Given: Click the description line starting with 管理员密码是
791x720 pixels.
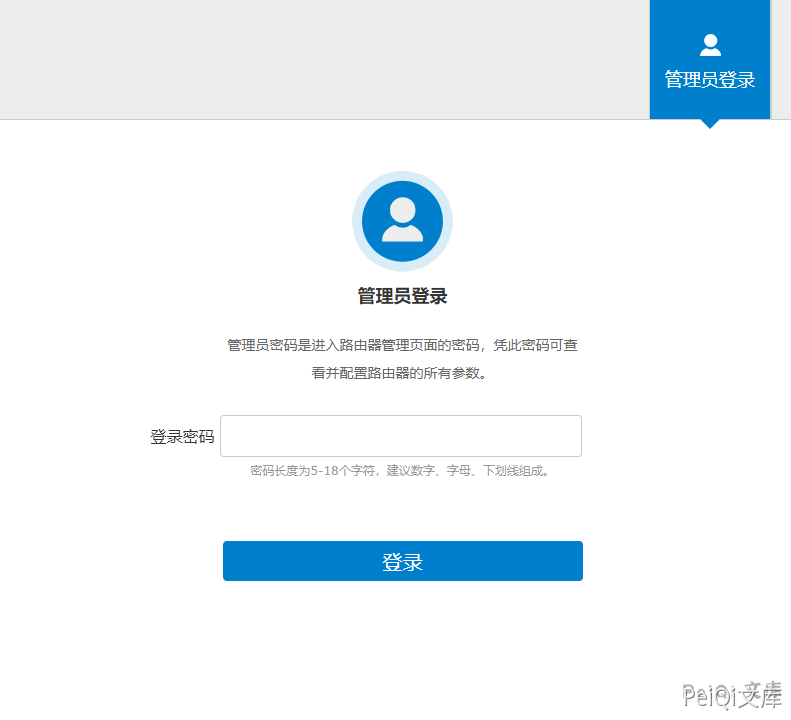Looking at the screenshot, I should pos(402,345).
